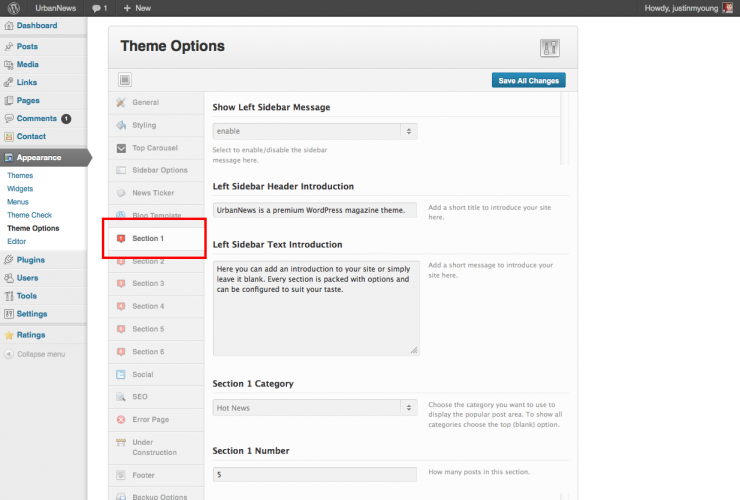The height and width of the screenshot is (500, 740).
Task: Click the tools icon in Theme Options header
Action: click(550, 48)
